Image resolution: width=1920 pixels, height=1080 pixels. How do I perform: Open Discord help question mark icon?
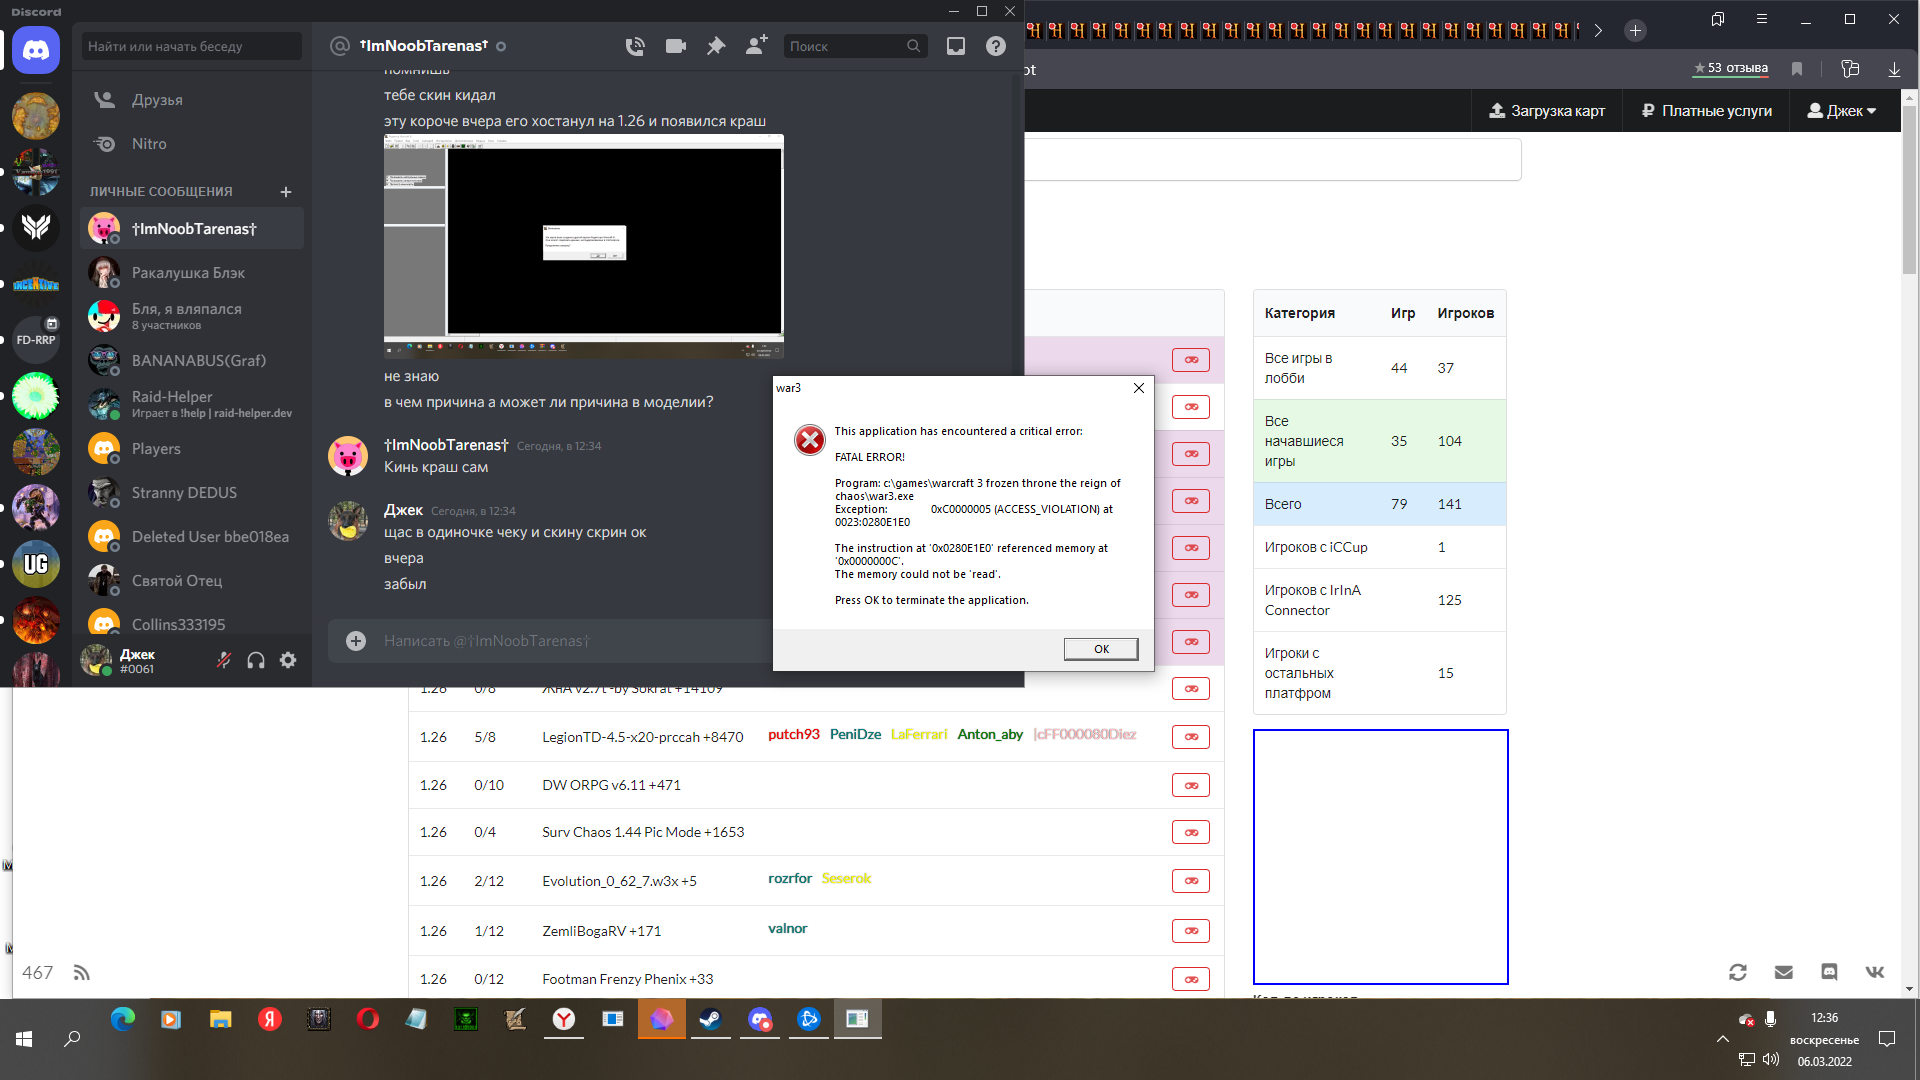tap(996, 46)
